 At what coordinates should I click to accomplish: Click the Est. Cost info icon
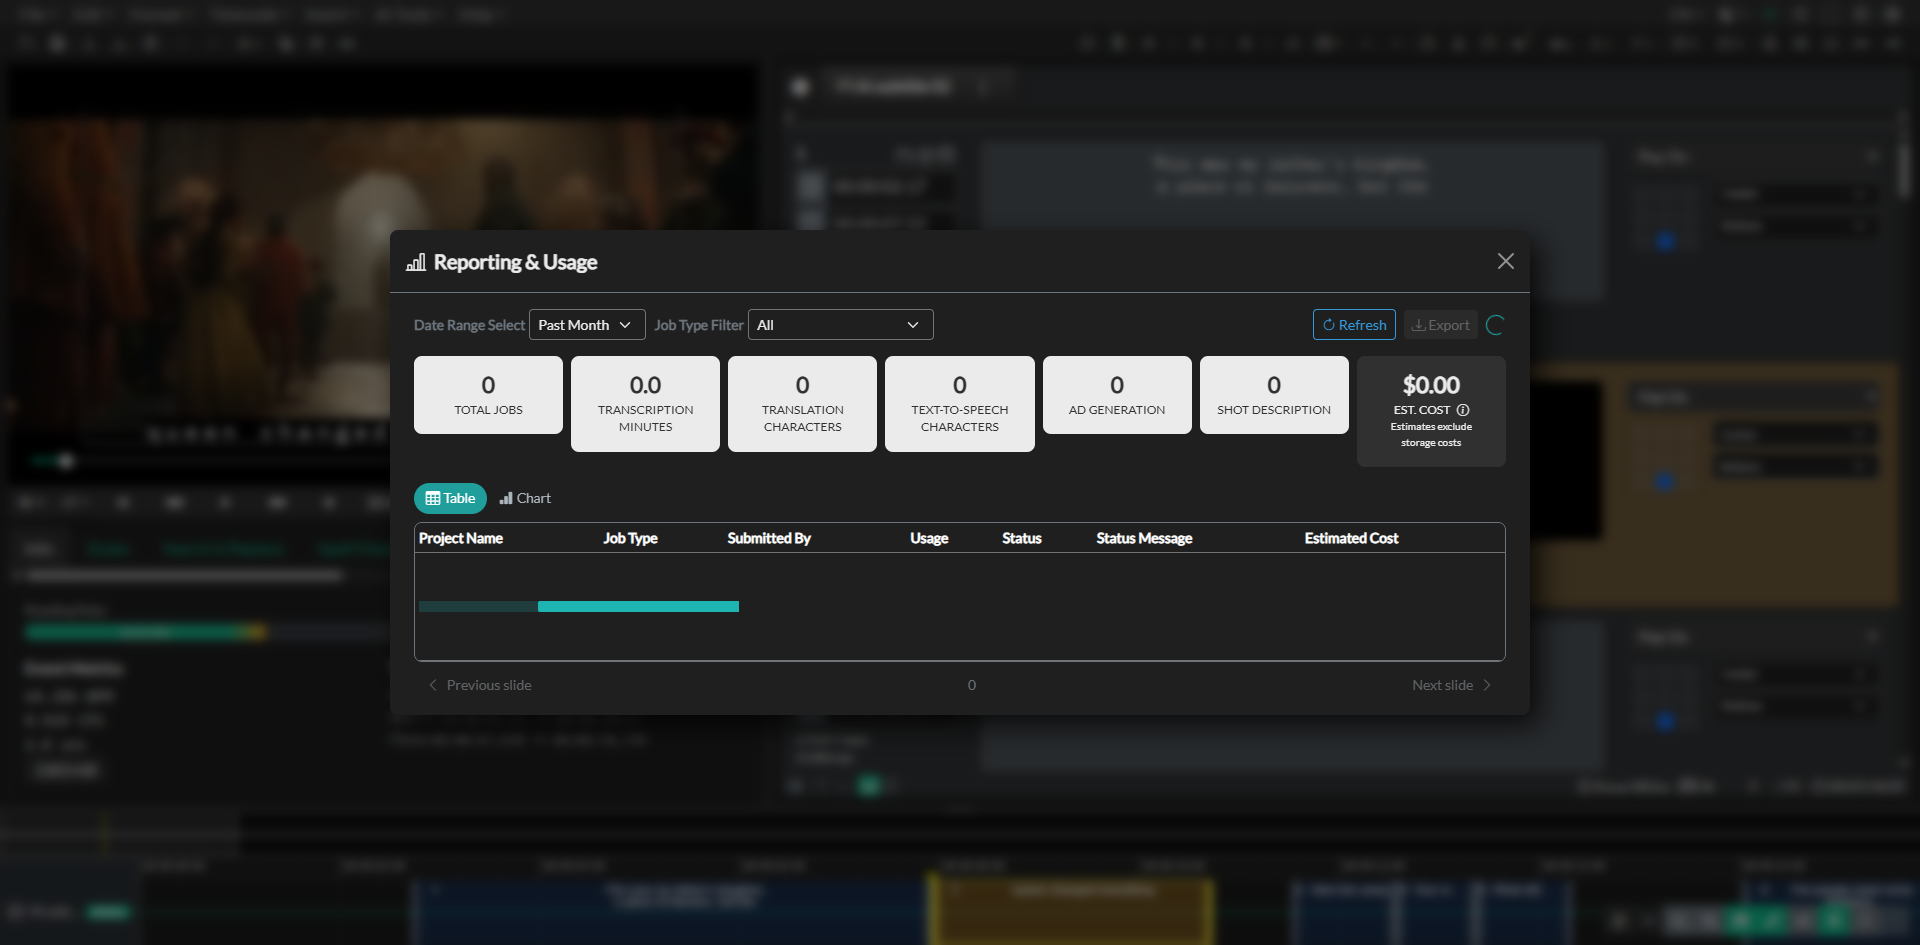[x=1463, y=410]
